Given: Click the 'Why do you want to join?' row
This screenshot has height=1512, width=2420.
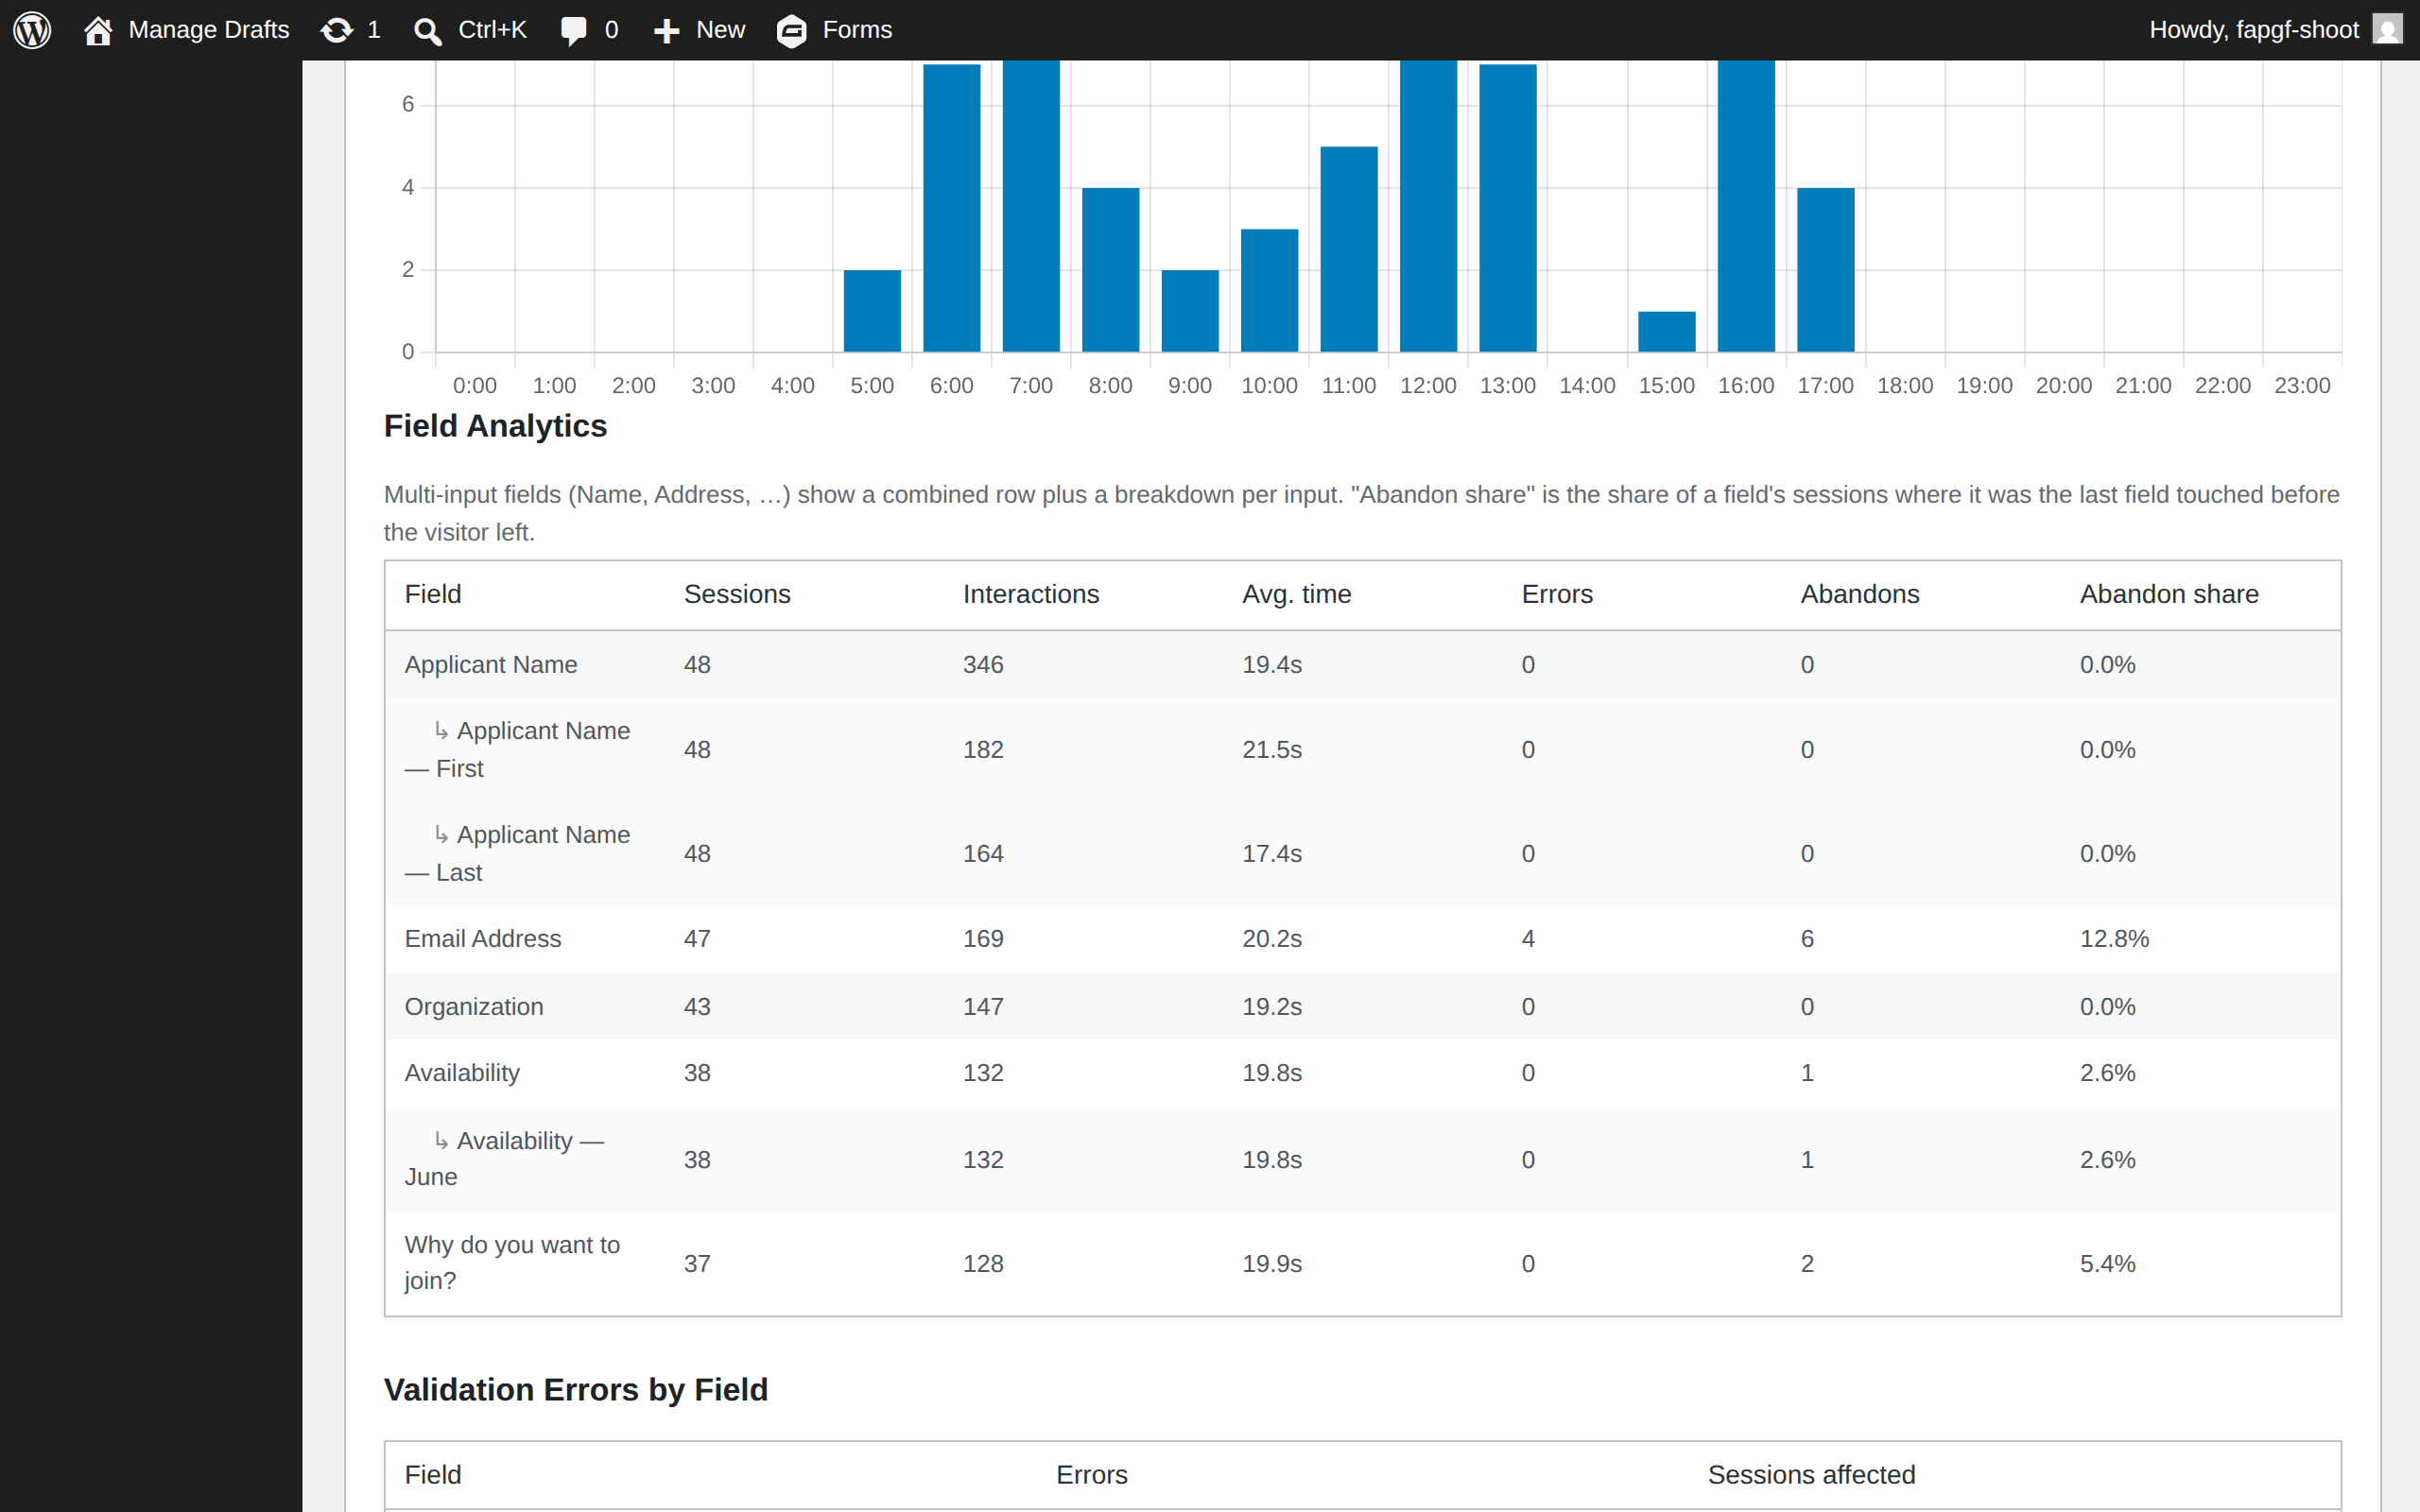Looking at the screenshot, I should pyautogui.click(x=1363, y=1263).
